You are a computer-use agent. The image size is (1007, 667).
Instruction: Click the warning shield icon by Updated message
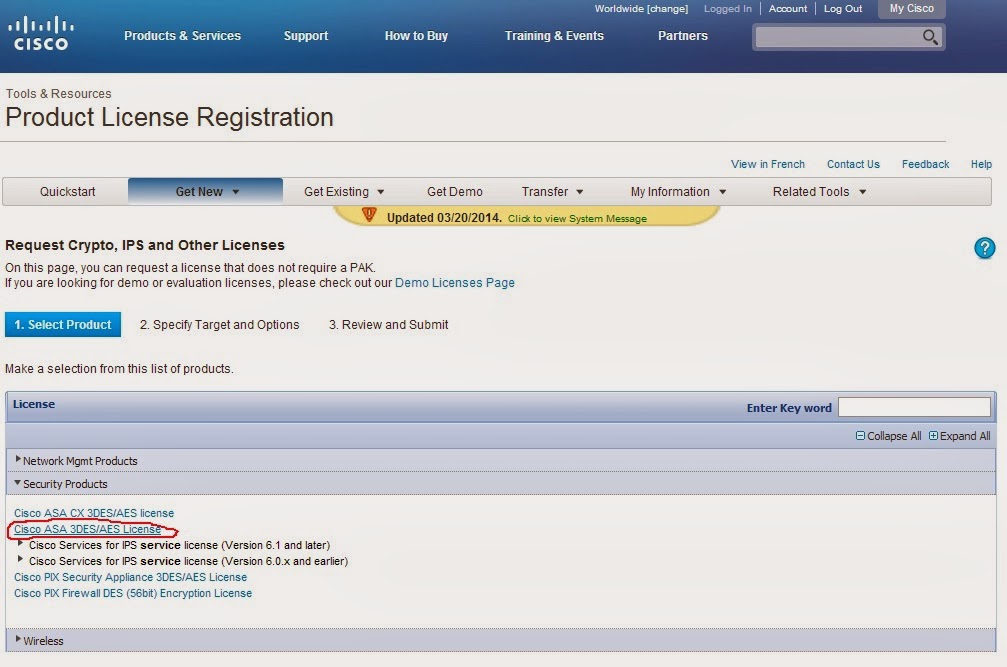pos(369,214)
